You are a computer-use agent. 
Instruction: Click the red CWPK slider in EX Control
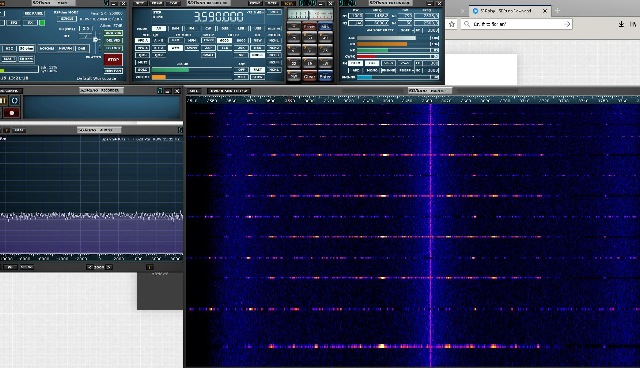366,56
